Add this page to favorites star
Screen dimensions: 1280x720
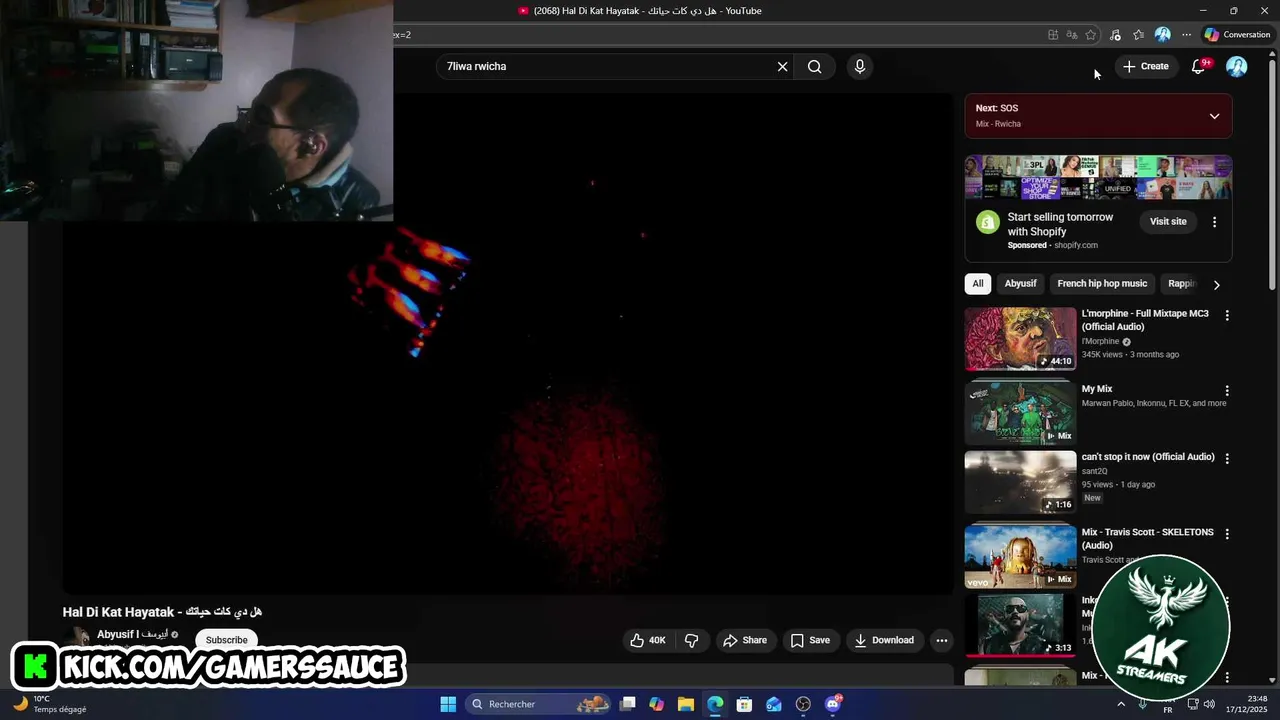[1091, 35]
